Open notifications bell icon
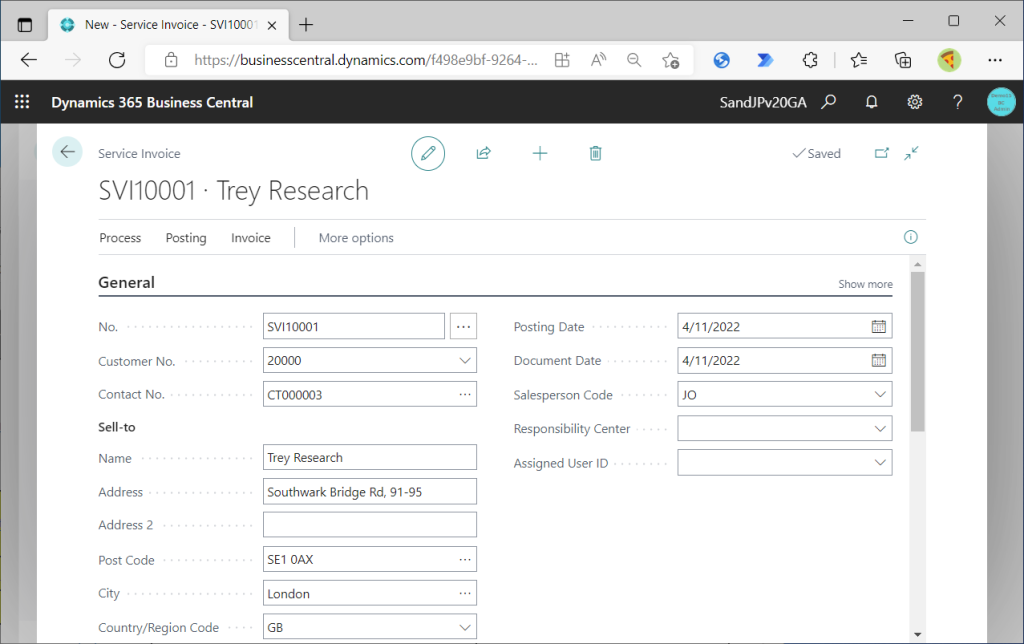This screenshot has width=1024, height=644. point(872,102)
